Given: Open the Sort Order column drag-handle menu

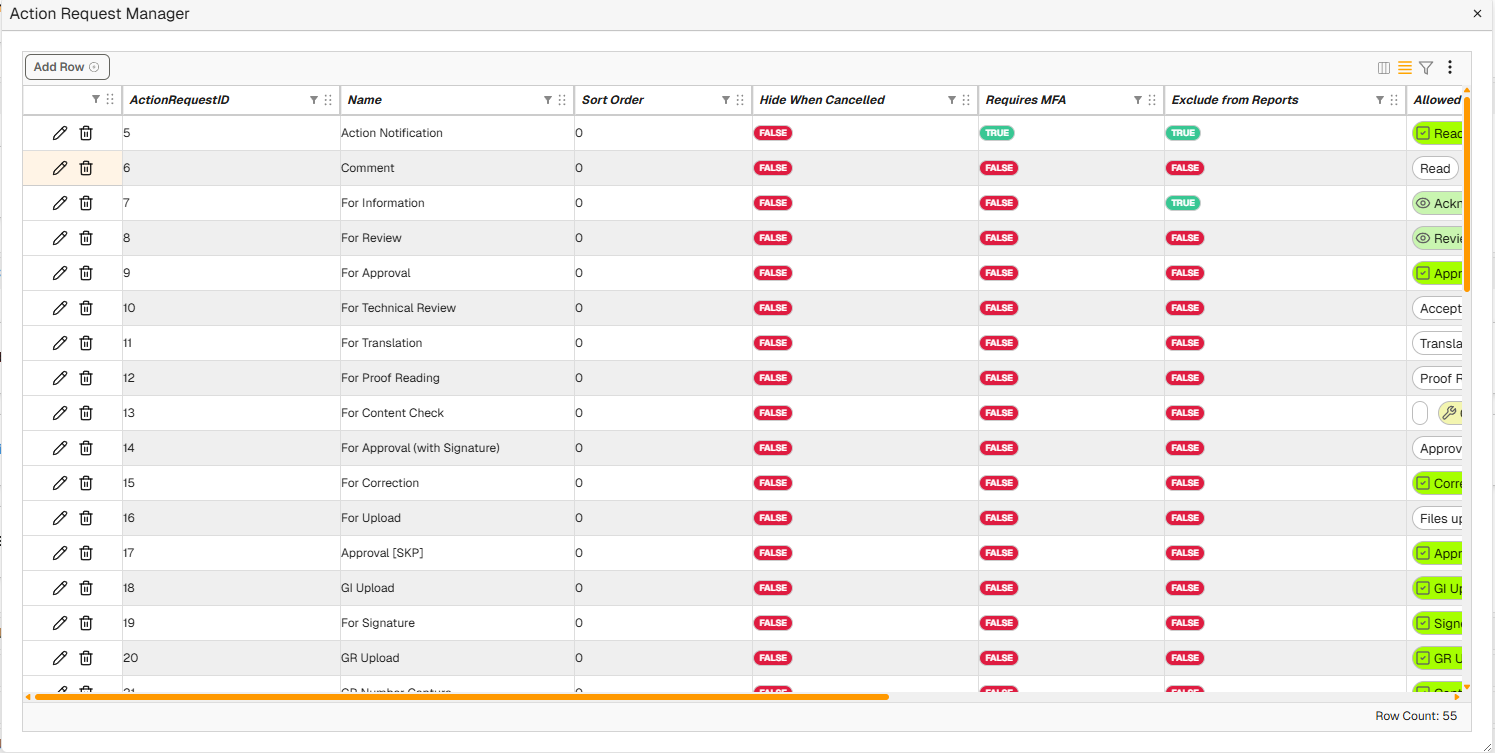Looking at the screenshot, I should [740, 100].
